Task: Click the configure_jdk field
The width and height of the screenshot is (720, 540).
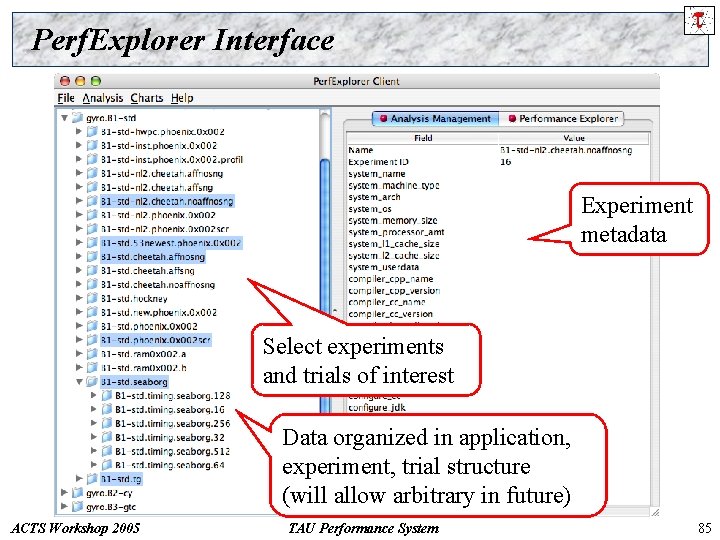Action: tap(377, 407)
